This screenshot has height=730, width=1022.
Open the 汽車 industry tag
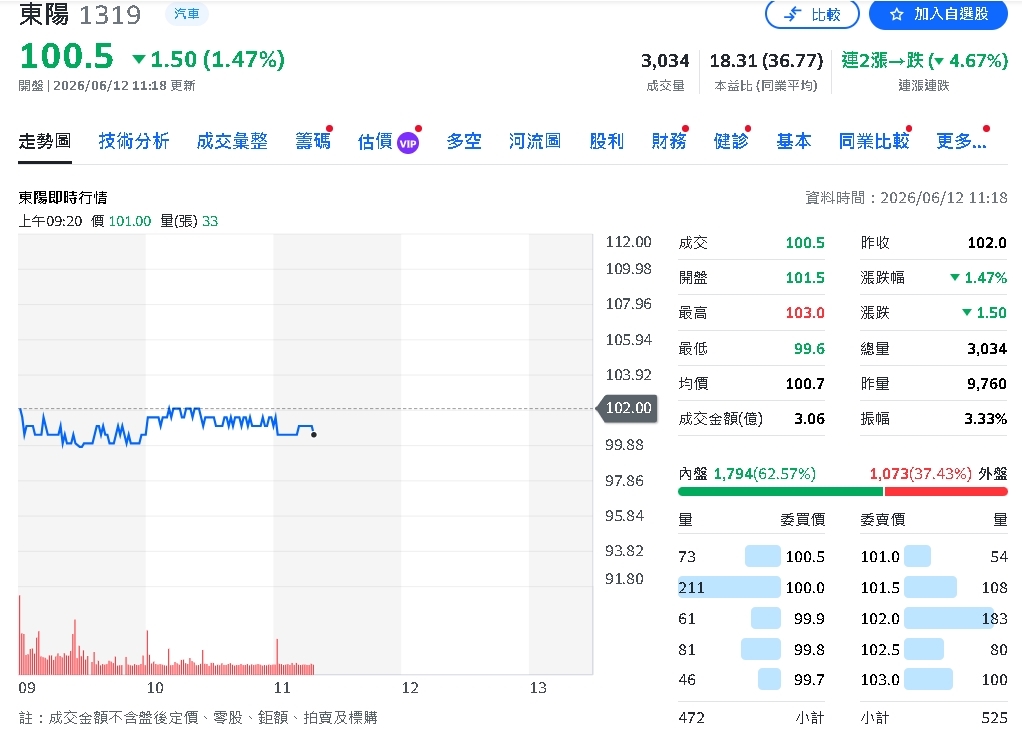tap(186, 14)
